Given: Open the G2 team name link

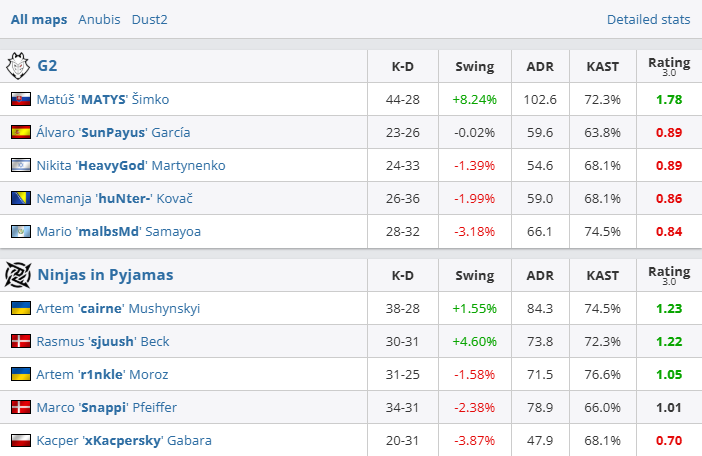Looking at the screenshot, I should 47,66.
